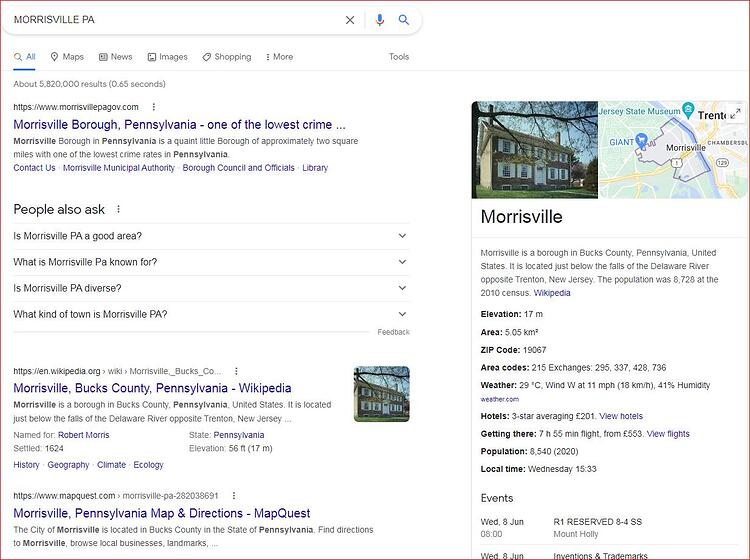The width and height of the screenshot is (750, 560).
Task: Switch to the Images tab
Action: (x=167, y=56)
